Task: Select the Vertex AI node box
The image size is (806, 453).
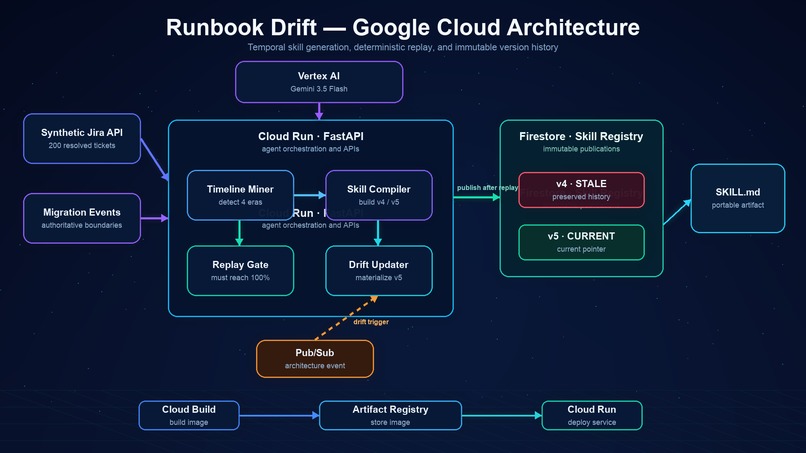Action: click(319, 82)
